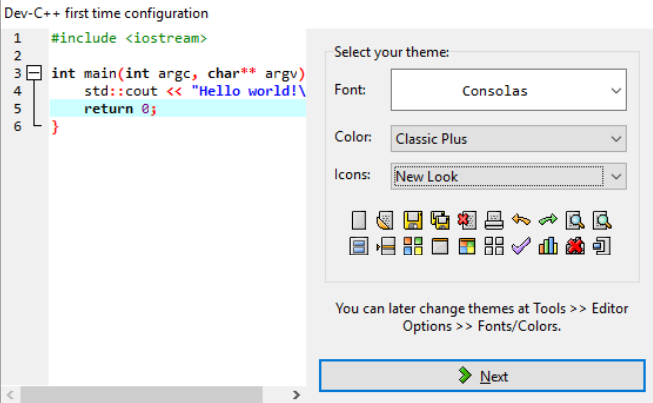The width and height of the screenshot is (653, 403).
Task: Click the horizontal scrollbar thumb in preview
Action: tap(142, 395)
